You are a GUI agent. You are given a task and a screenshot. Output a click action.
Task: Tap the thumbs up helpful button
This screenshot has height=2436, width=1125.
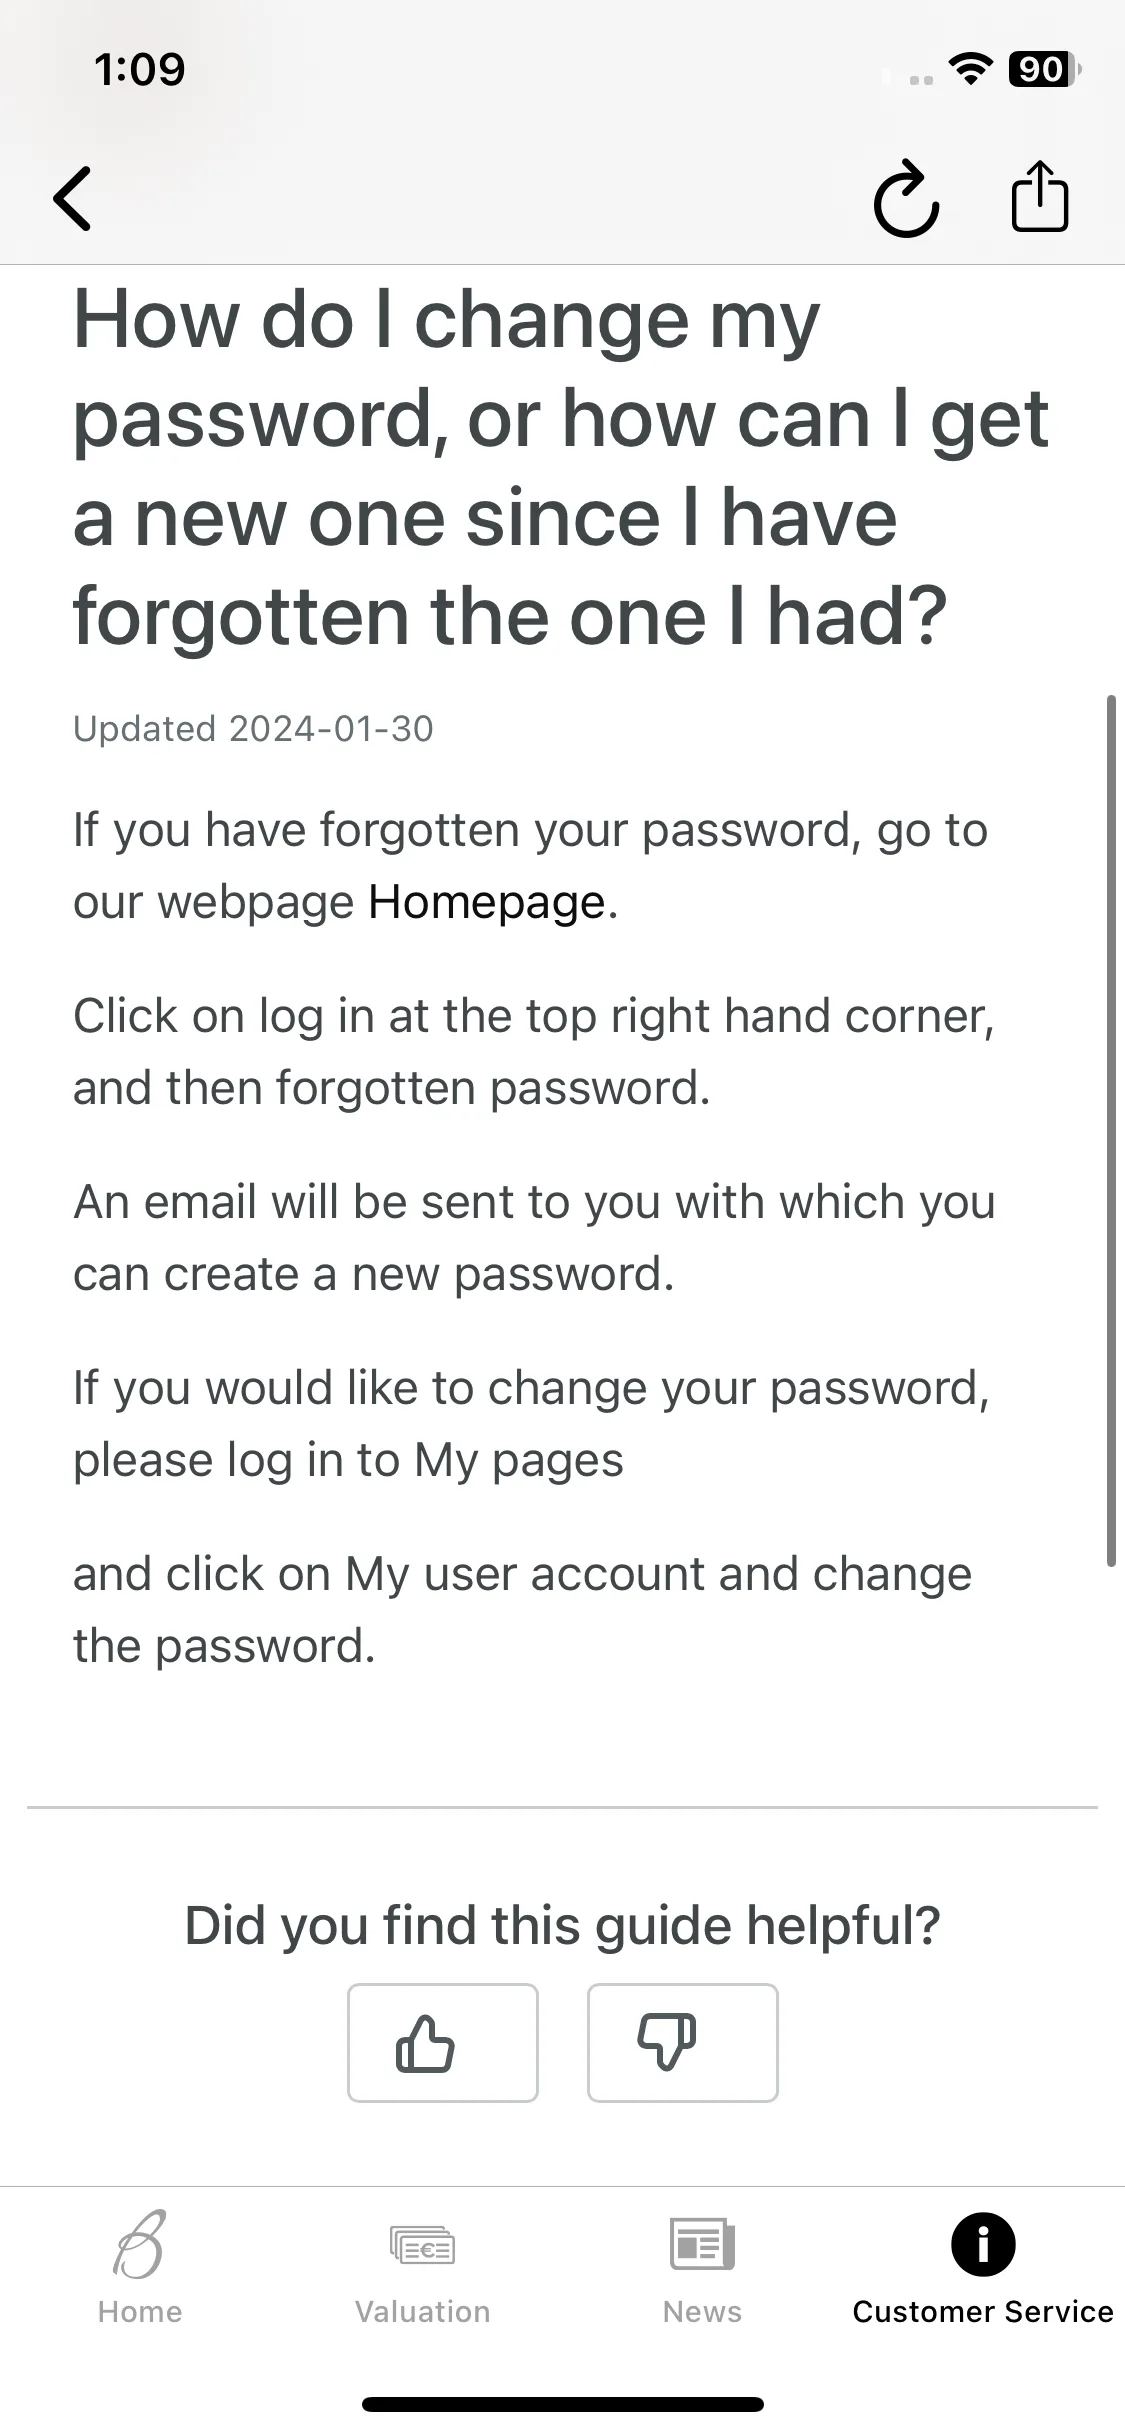click(443, 2043)
